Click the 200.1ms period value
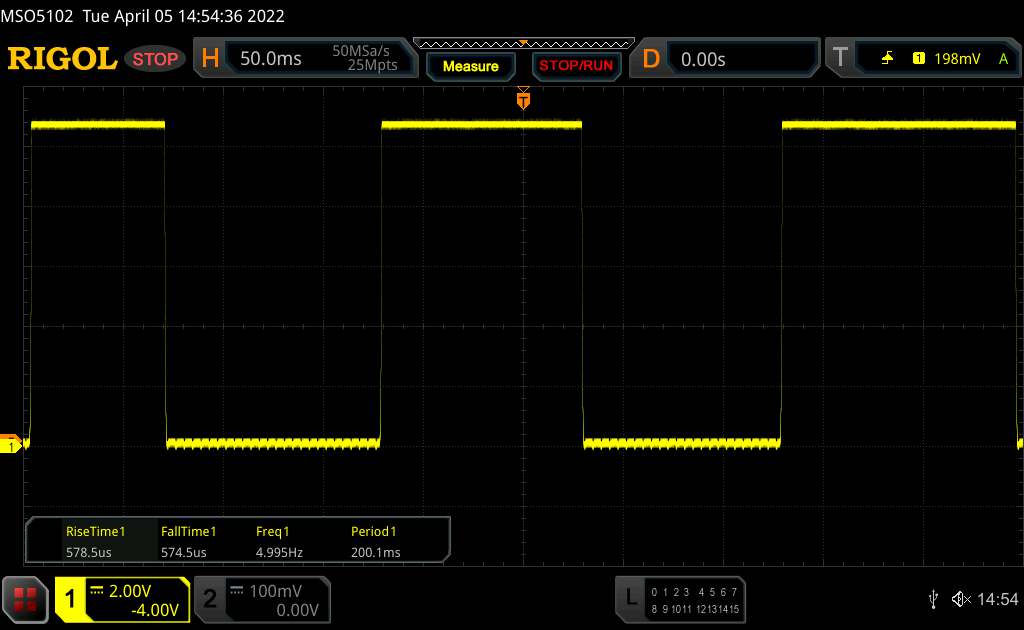The image size is (1024, 630). (376, 552)
